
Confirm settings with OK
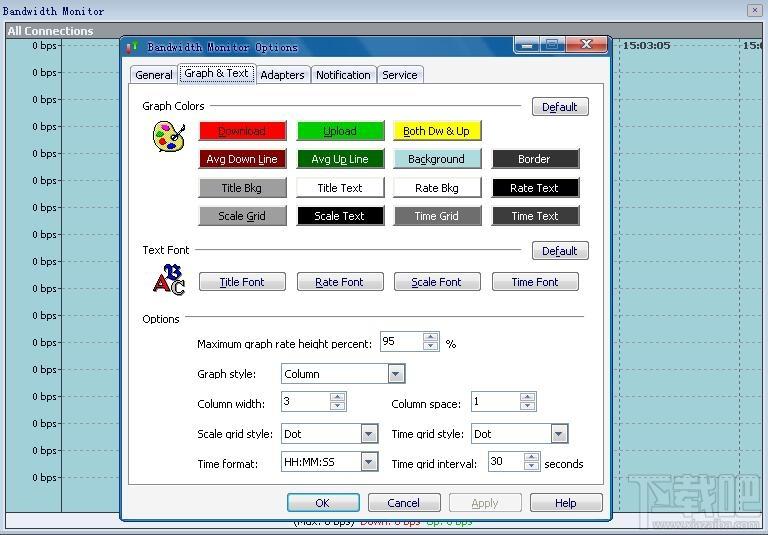(323, 503)
